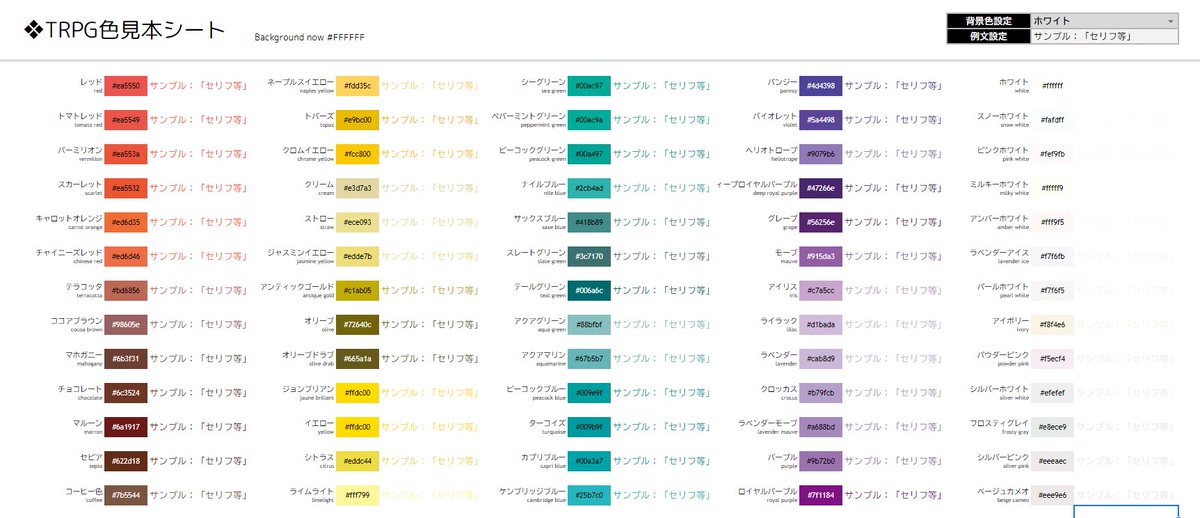
Task: Pick the バーミリオン #ea553a swatch
Action: [x=126, y=154]
